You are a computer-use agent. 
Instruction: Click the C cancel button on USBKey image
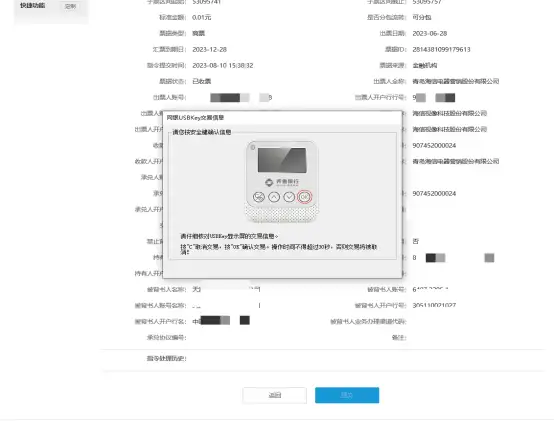point(259,197)
